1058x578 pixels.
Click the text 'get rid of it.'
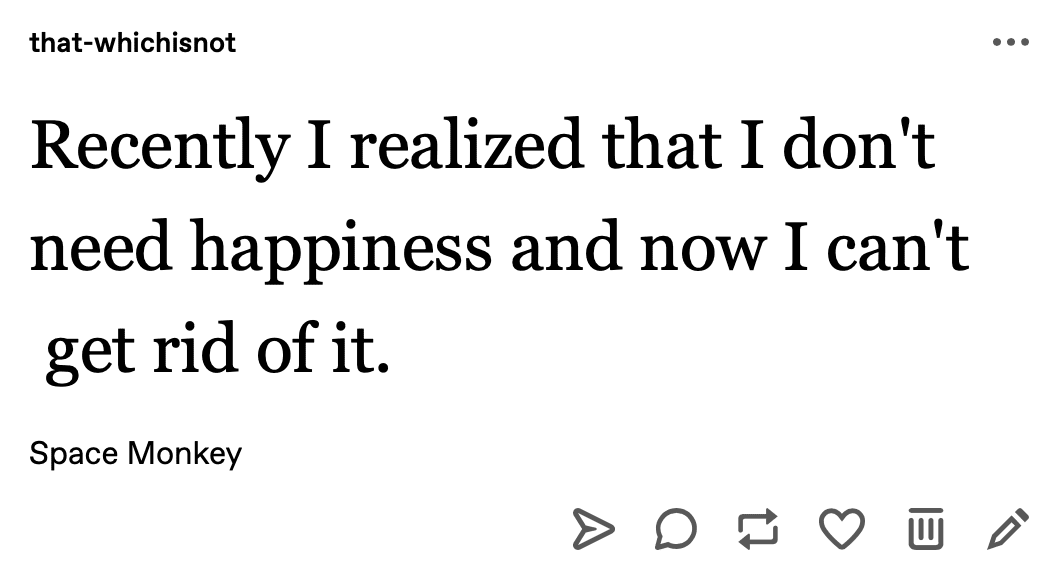pyautogui.click(x=217, y=351)
